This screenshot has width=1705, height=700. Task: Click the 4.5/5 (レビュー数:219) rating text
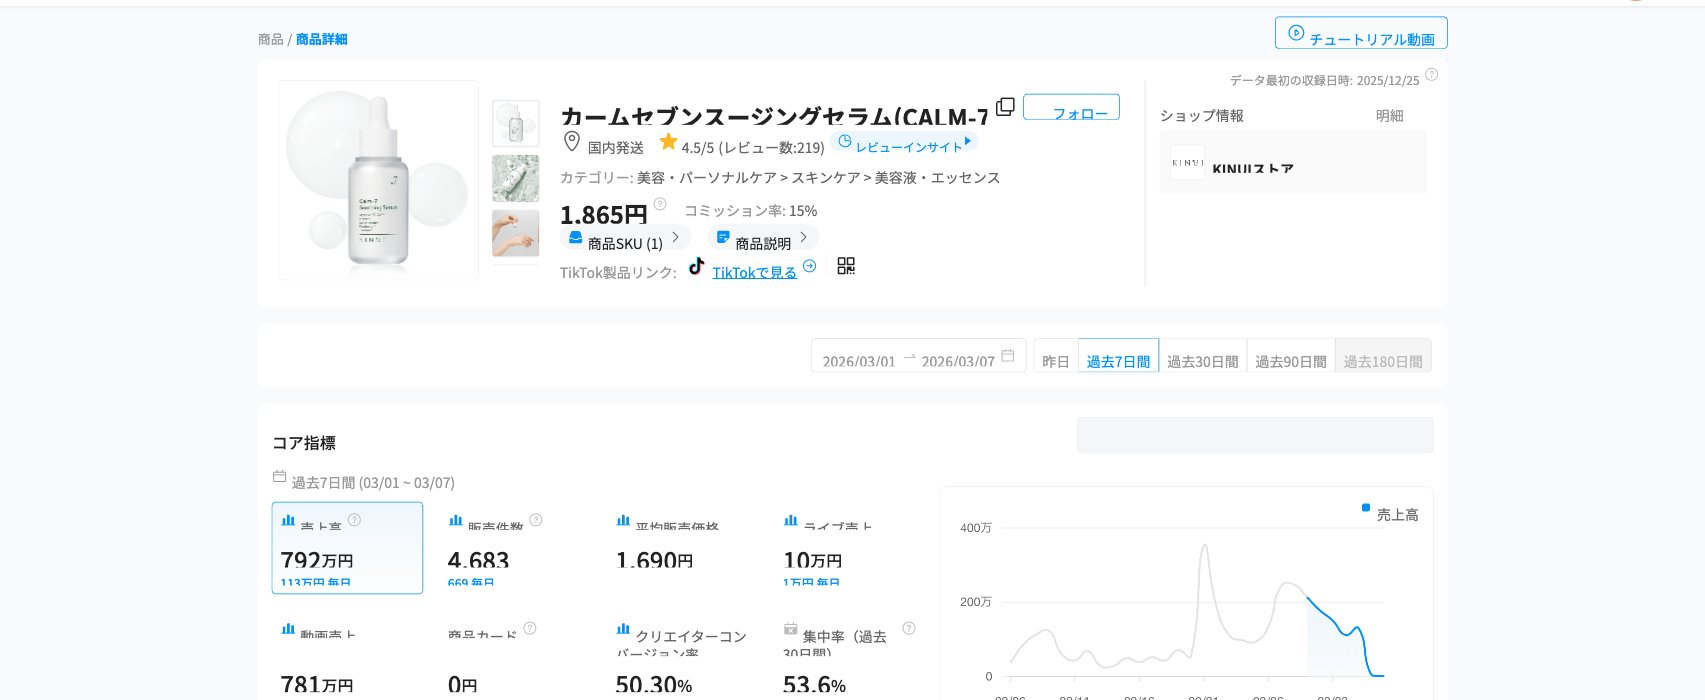click(x=753, y=147)
